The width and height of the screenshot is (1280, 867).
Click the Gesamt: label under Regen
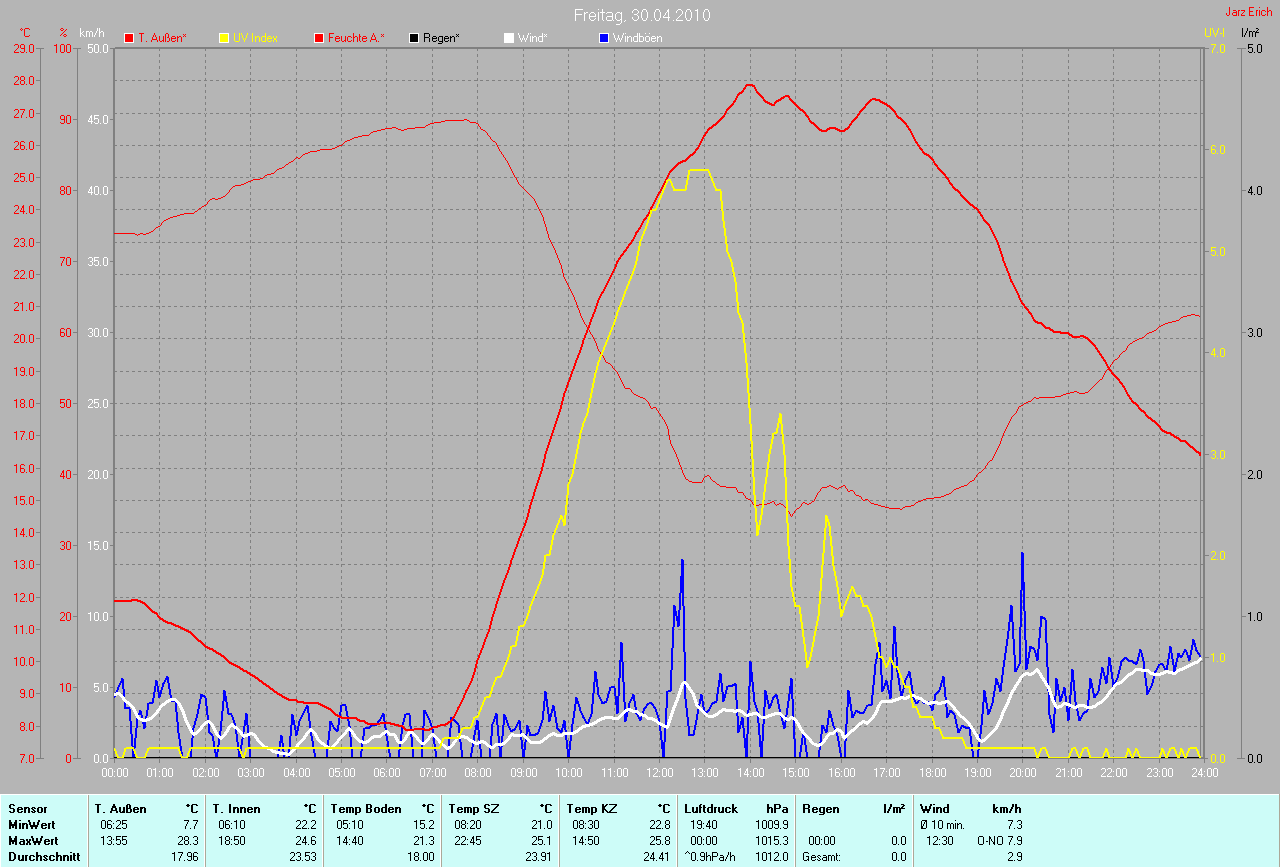pos(821,856)
